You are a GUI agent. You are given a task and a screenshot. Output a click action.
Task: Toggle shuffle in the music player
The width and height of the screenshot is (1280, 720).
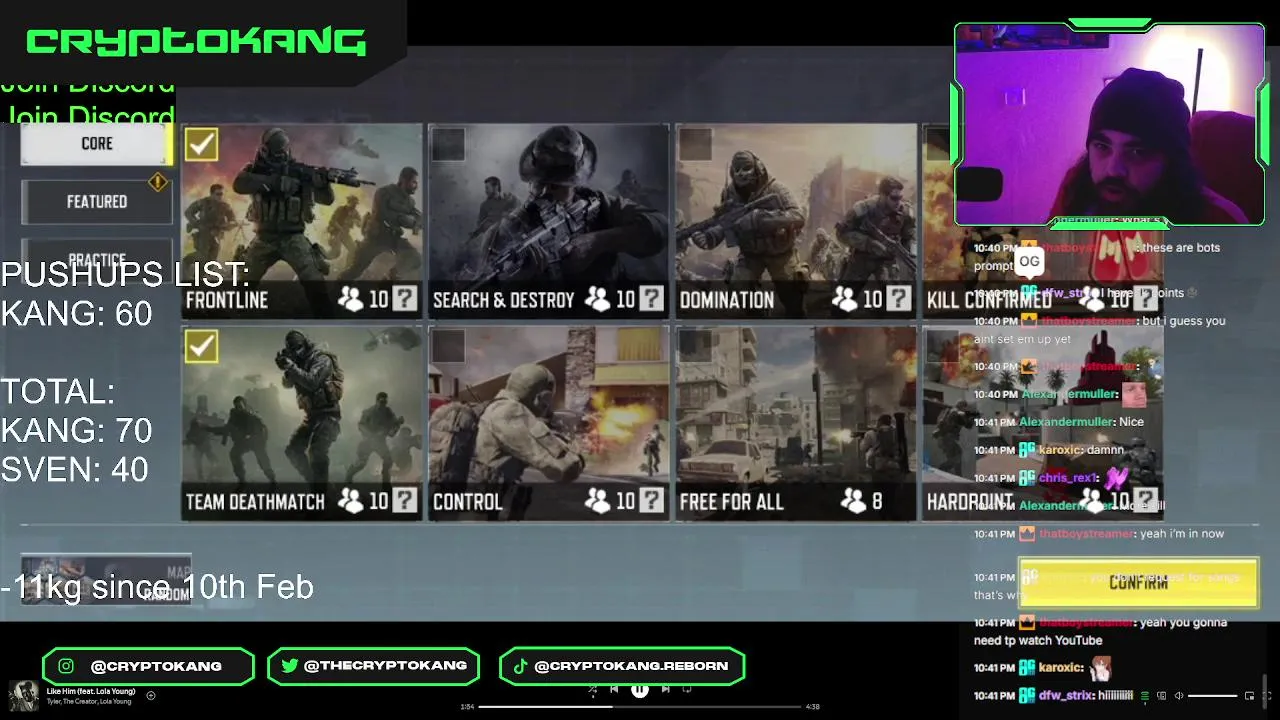tap(593, 689)
